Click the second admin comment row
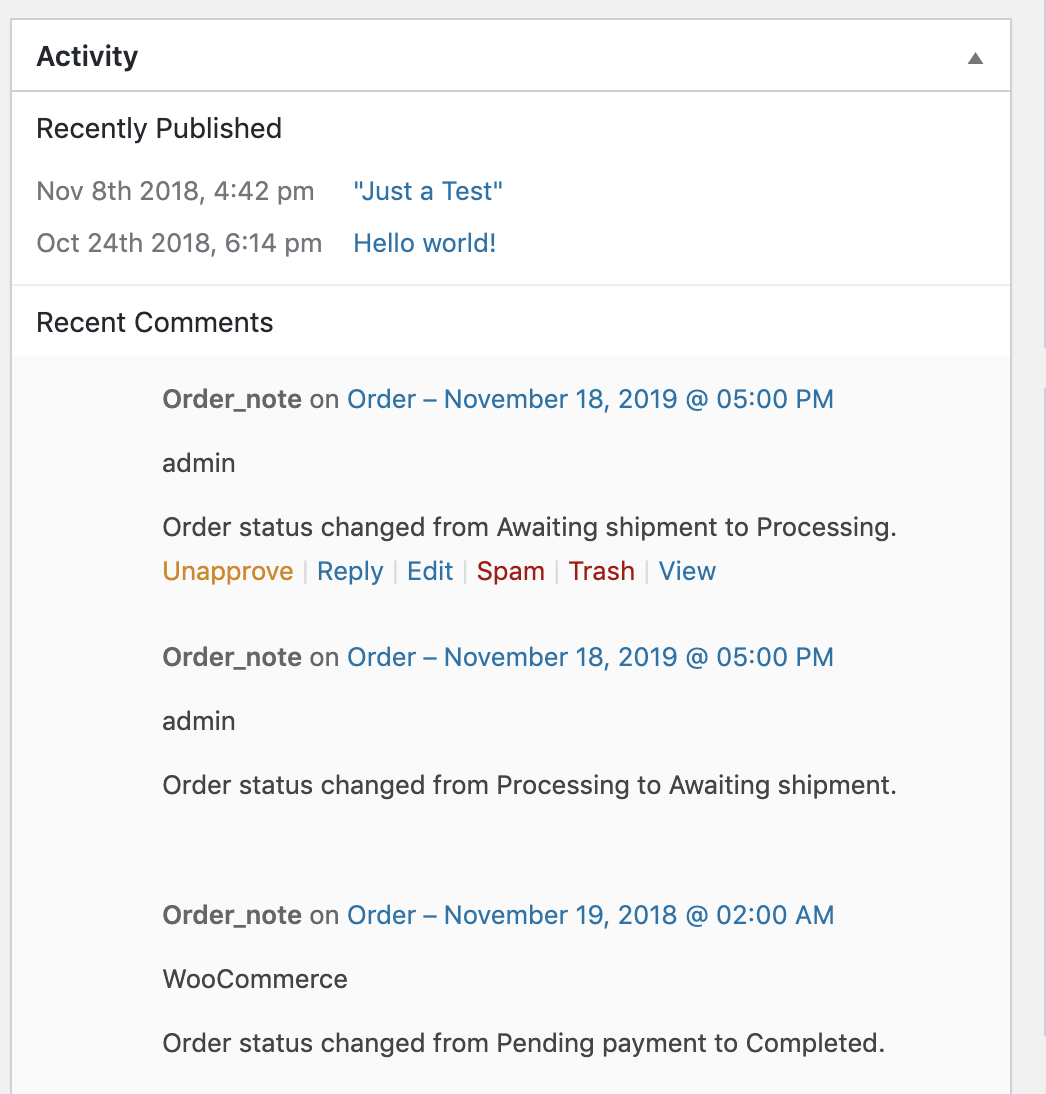Viewport: 1046px width, 1094px height. 198,721
